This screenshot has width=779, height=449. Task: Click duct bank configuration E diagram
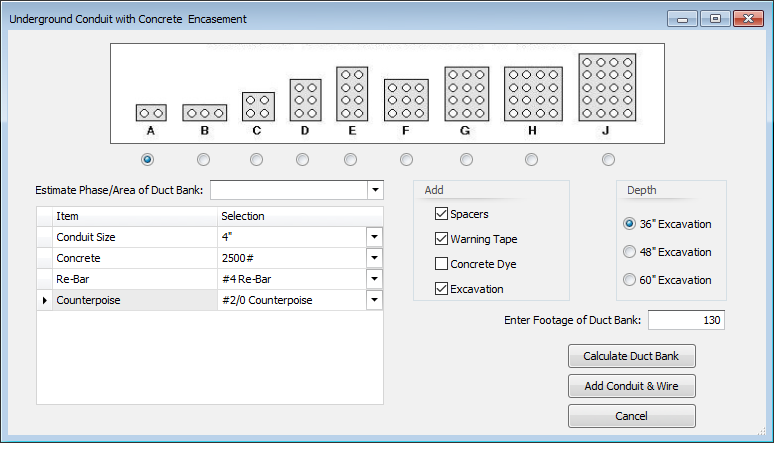pyautogui.click(x=352, y=94)
